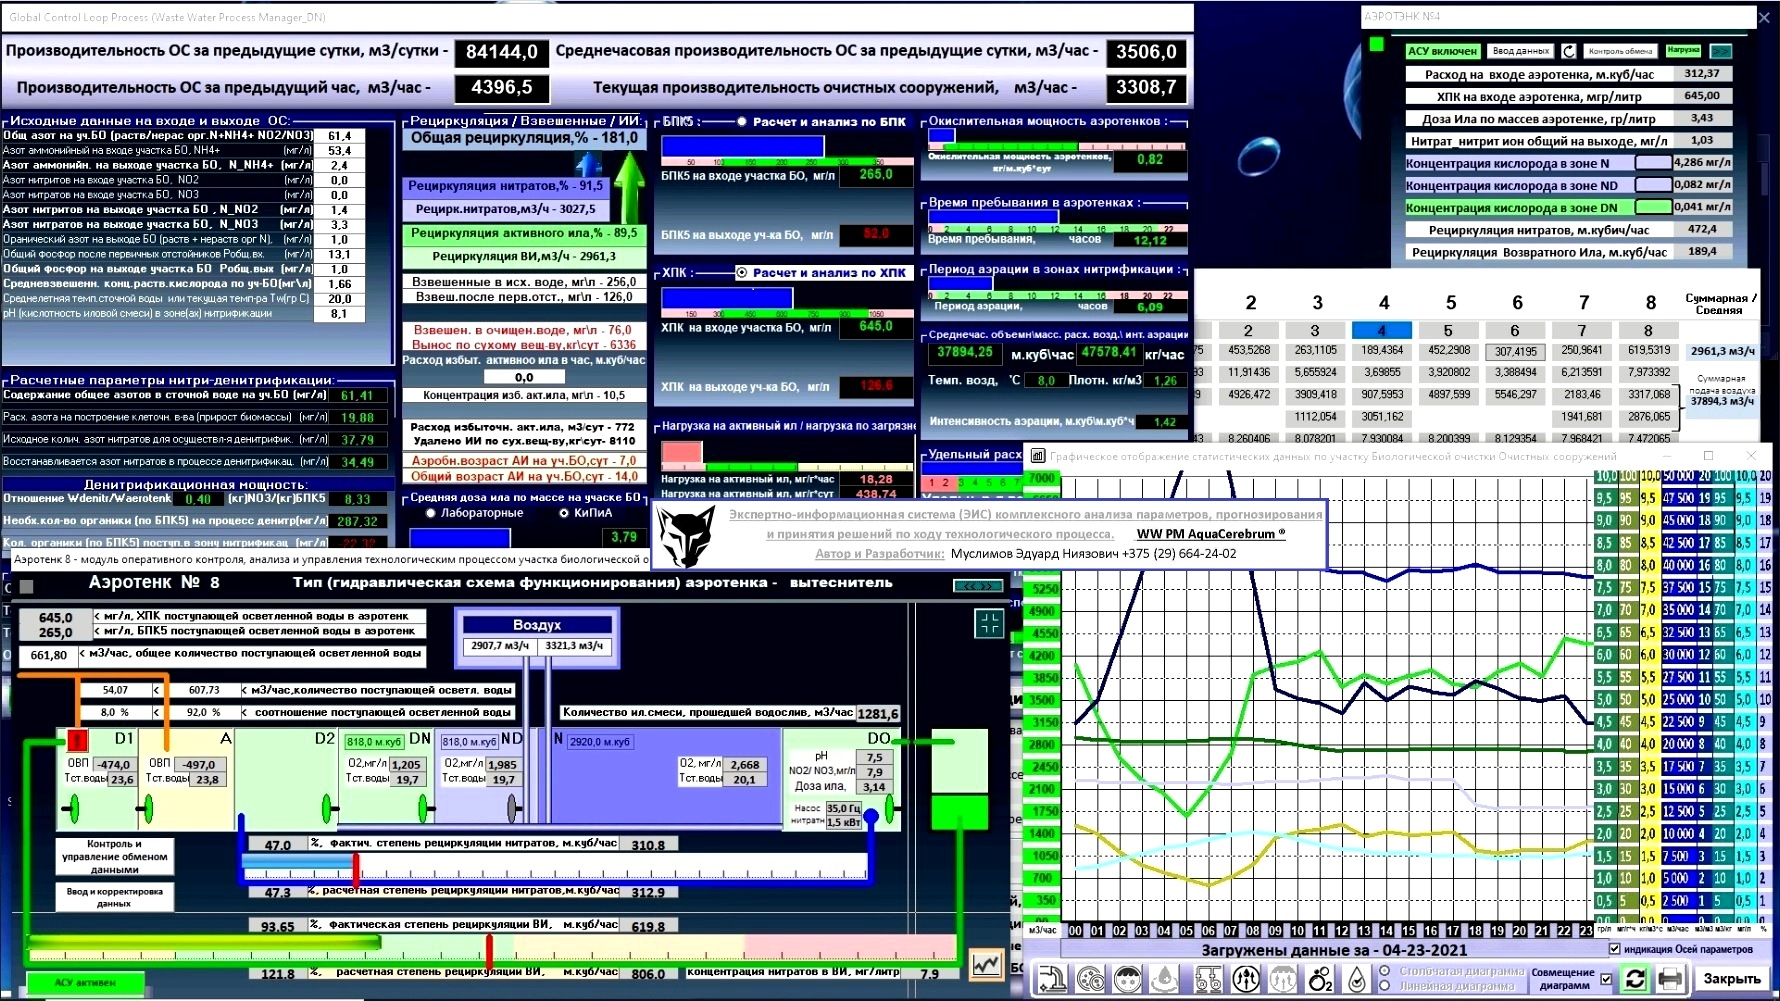This screenshot has height=1001, width=1780.
Task: Expand Аэротэнк №4 with the >> button
Action: pos(1721,51)
